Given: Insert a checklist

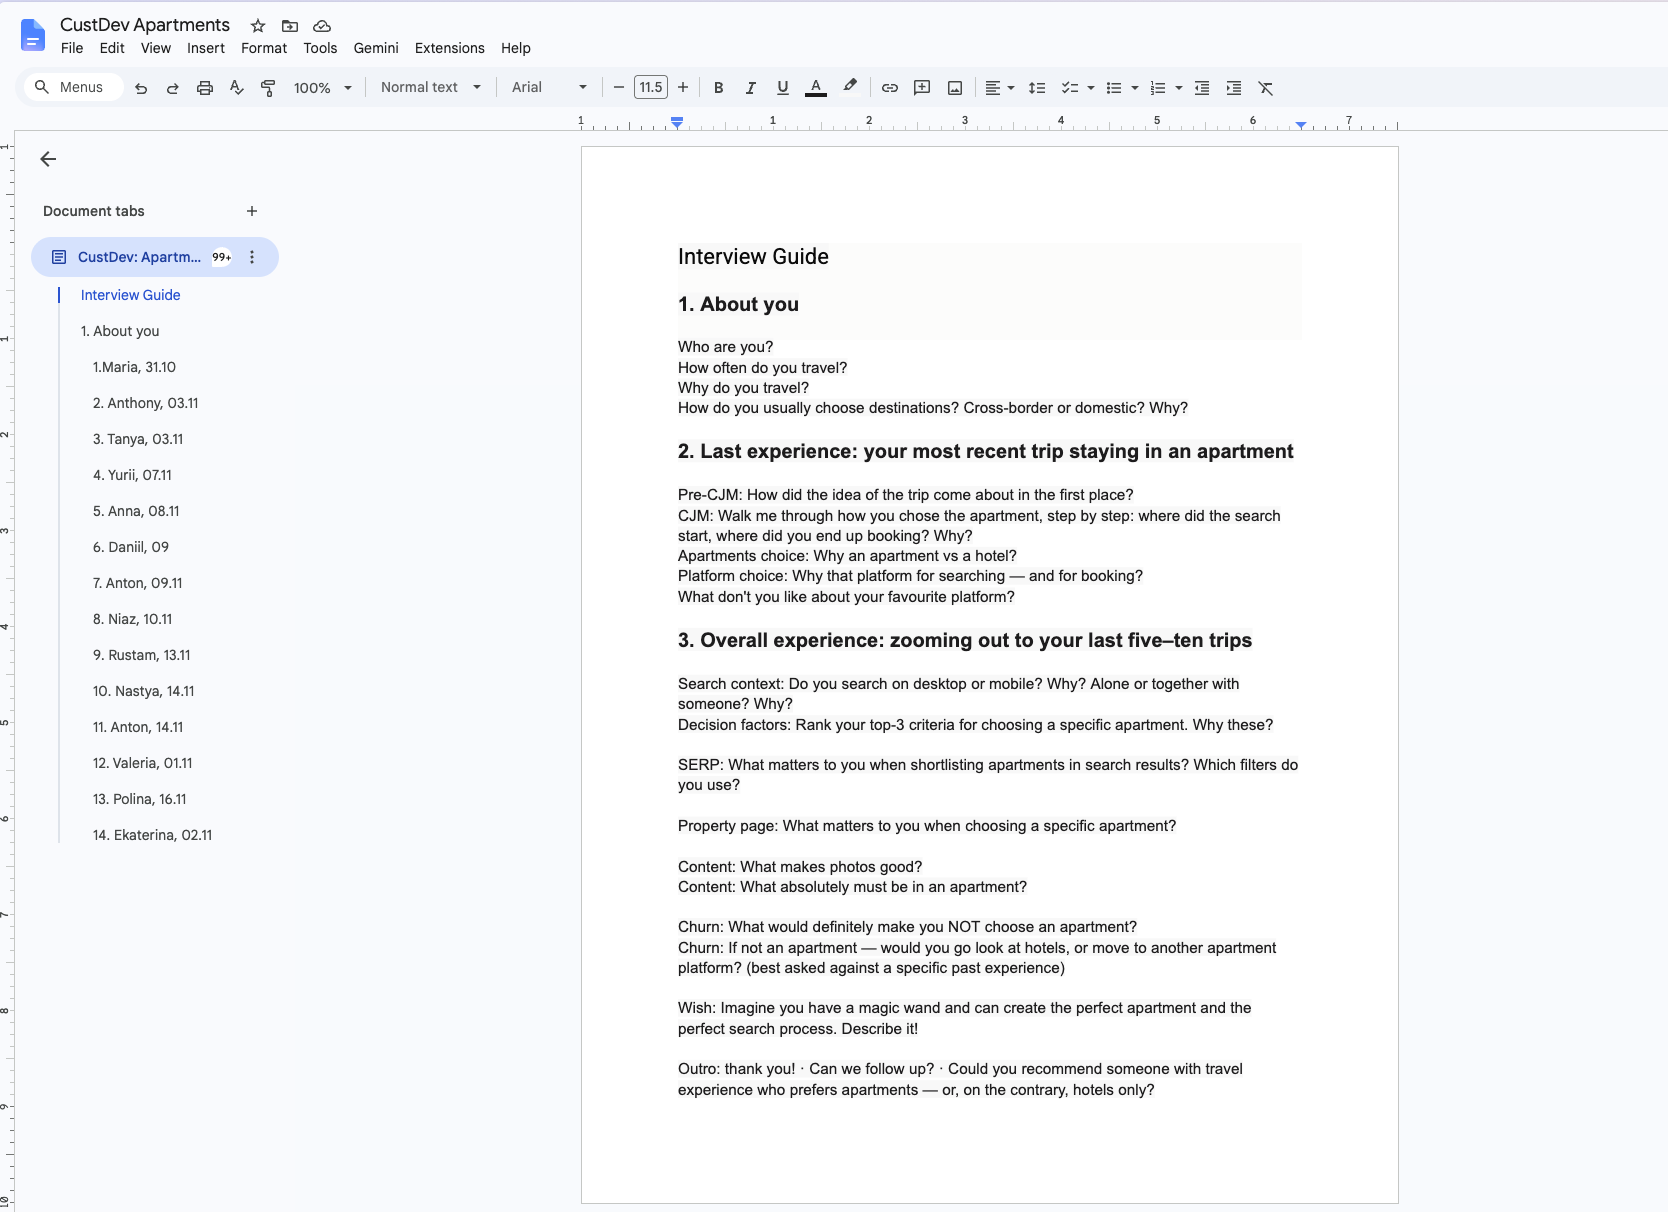Looking at the screenshot, I should (x=1069, y=88).
